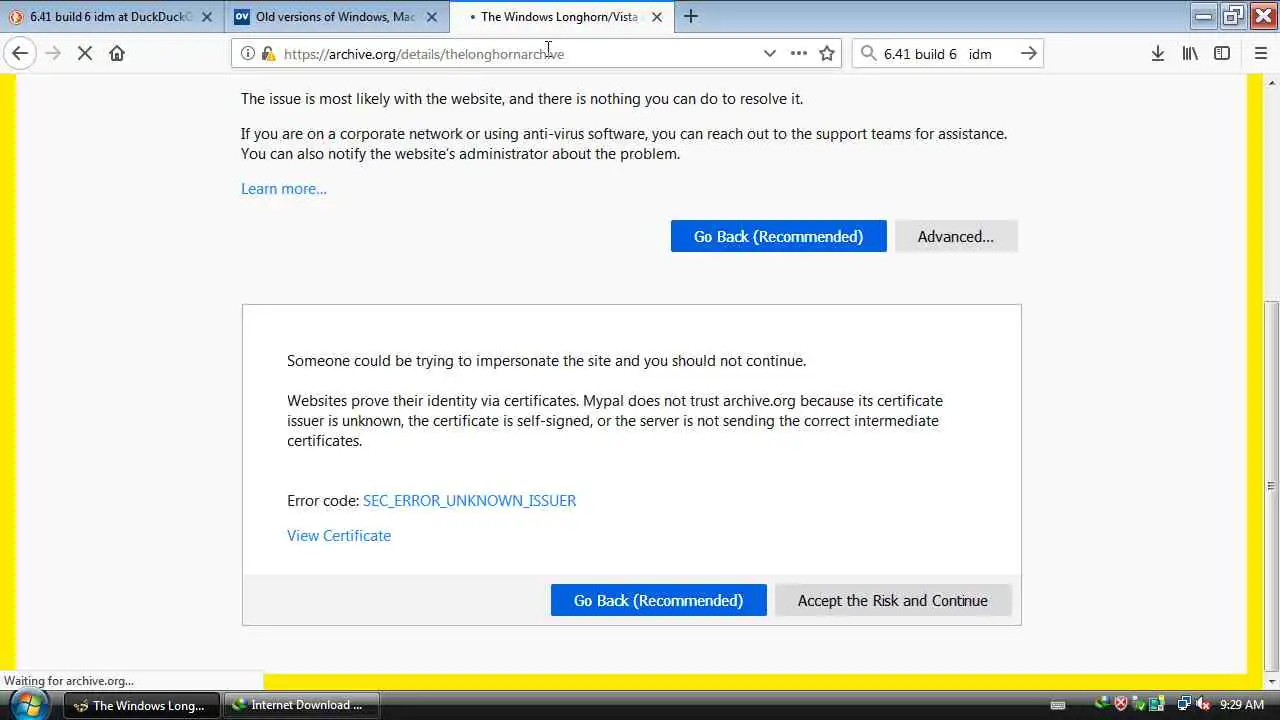Click the lower Go Back (Recommended) button

click(658, 600)
